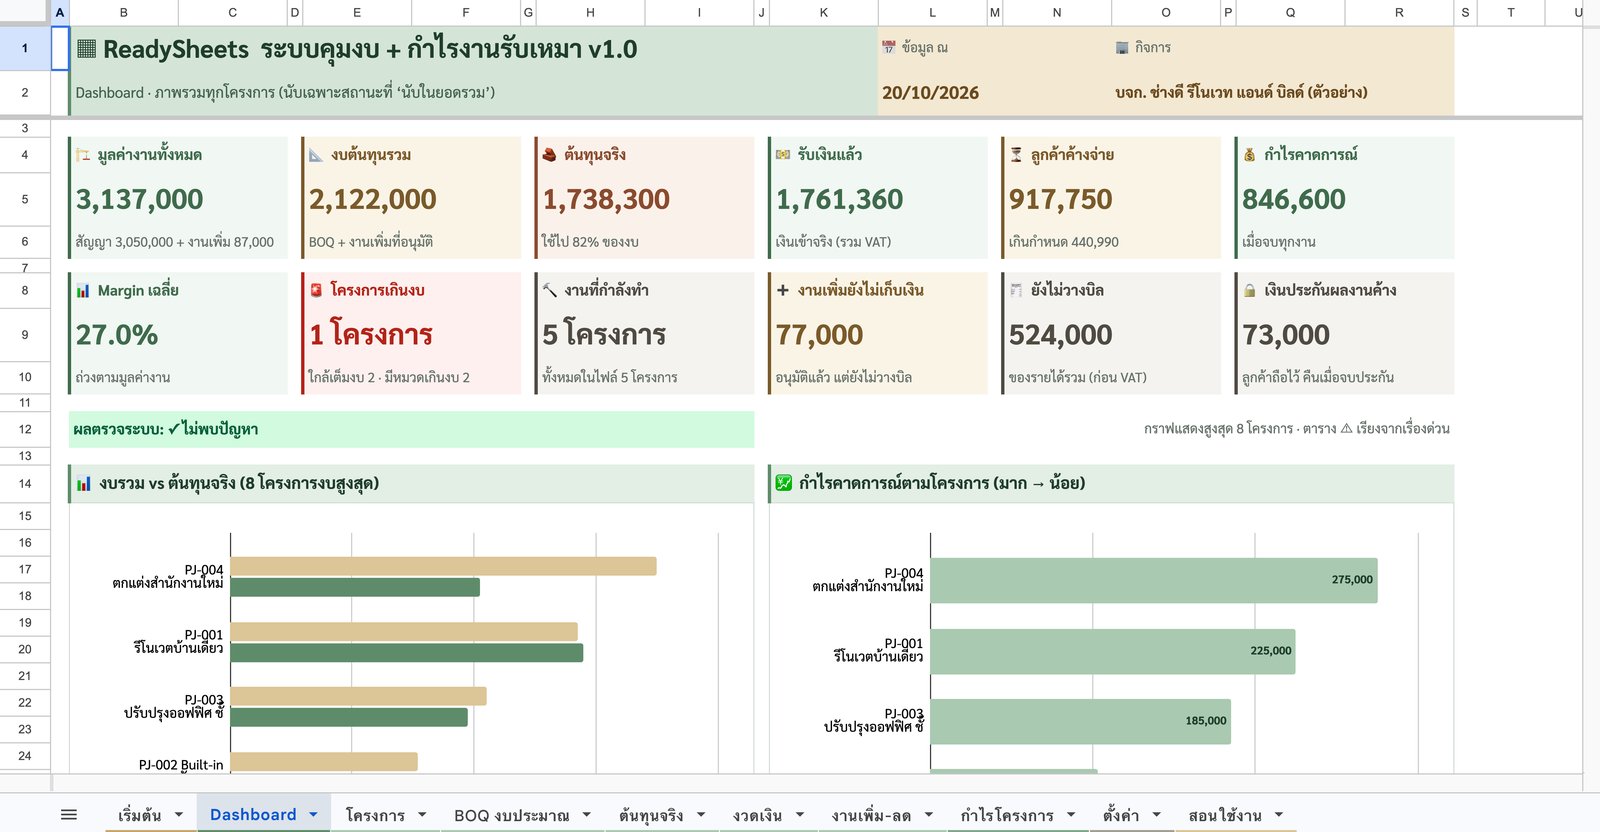Click the money bag icon on กำไรคาดการณ์
The image size is (1600, 832).
pos(1249,155)
